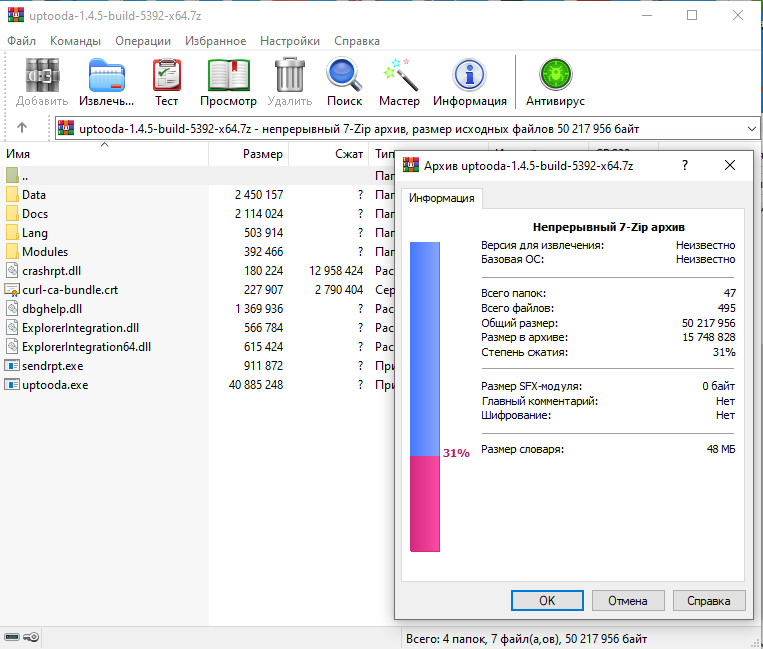The image size is (763, 649).
Task: Click the Размер в архиве value 15 748 828
Action: coord(708,337)
